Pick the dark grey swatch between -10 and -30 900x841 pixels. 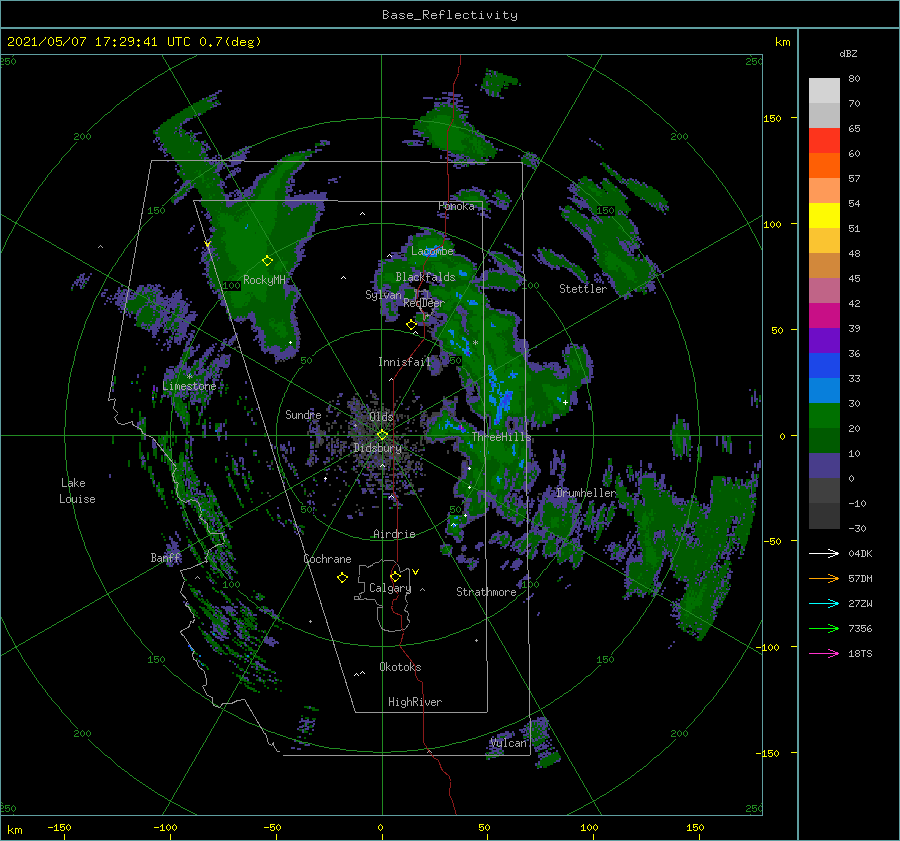coord(824,516)
